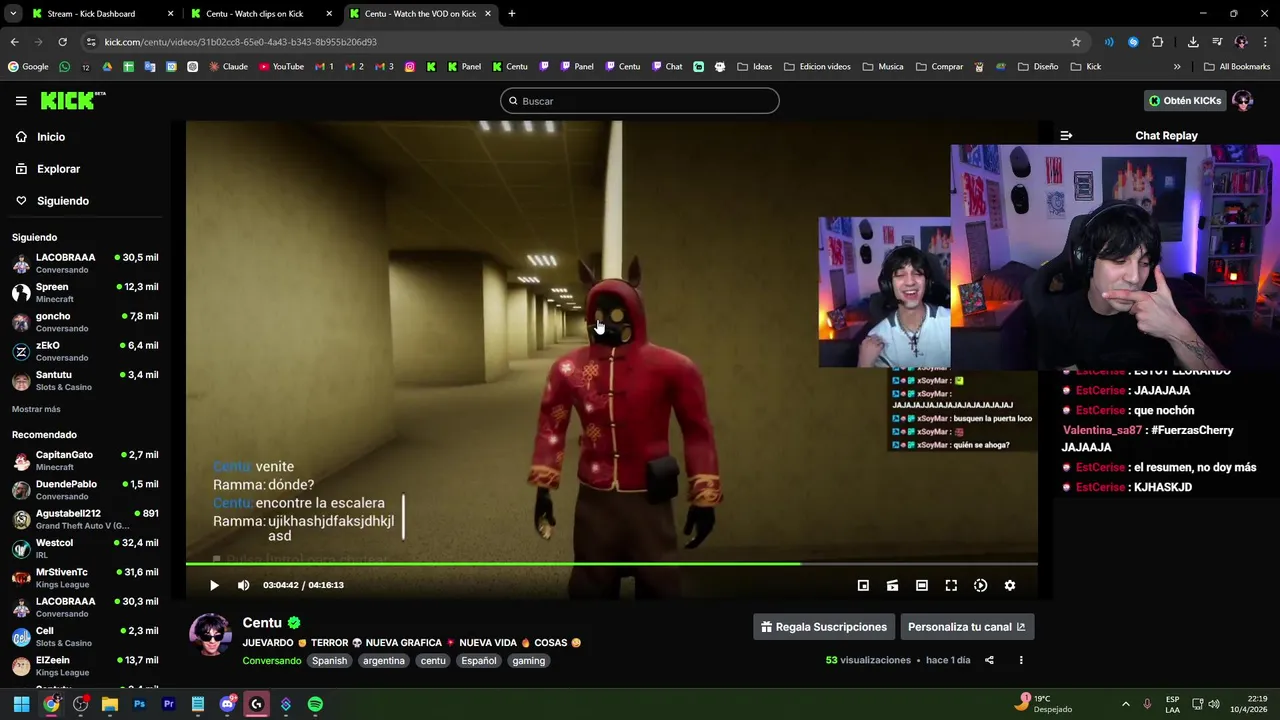
Task: Switch to Stream - Kick Dashboard tab
Action: click(102, 14)
